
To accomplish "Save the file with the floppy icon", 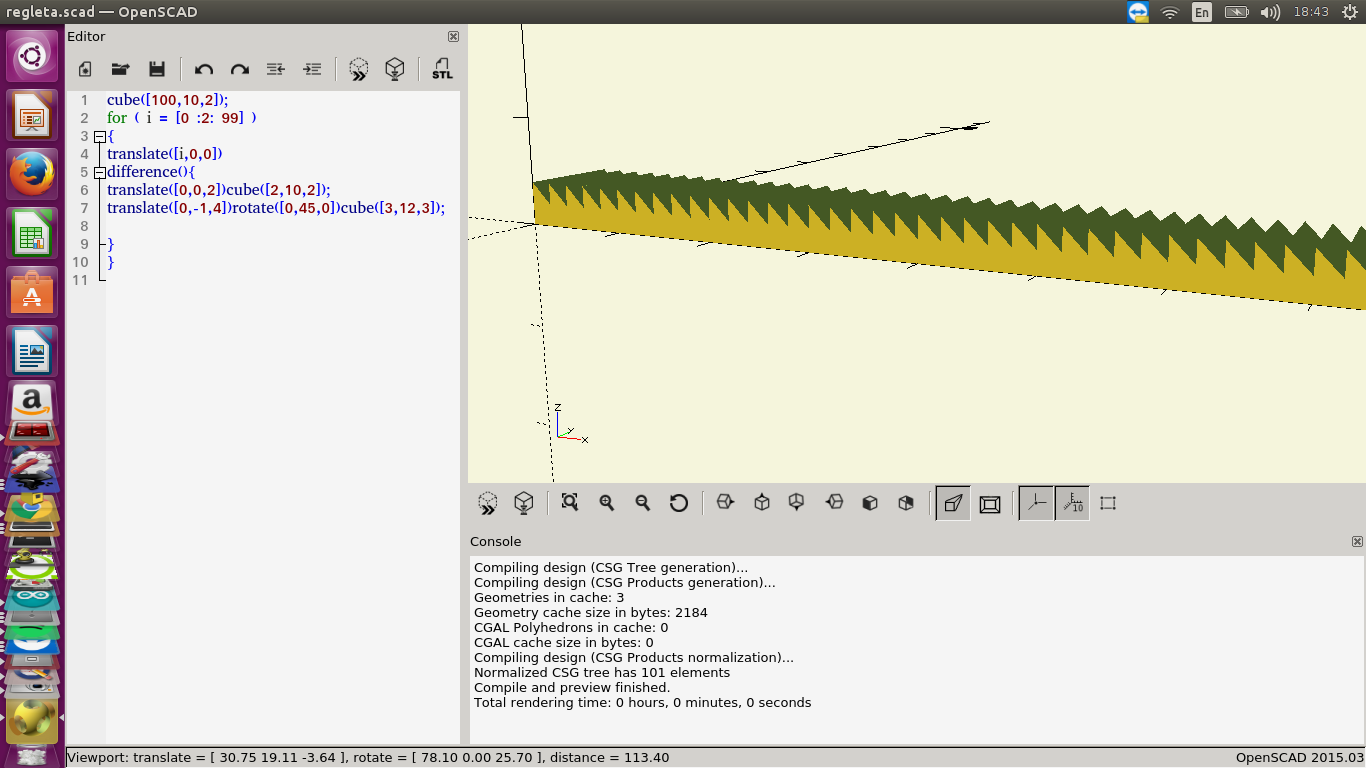I will coord(157,69).
